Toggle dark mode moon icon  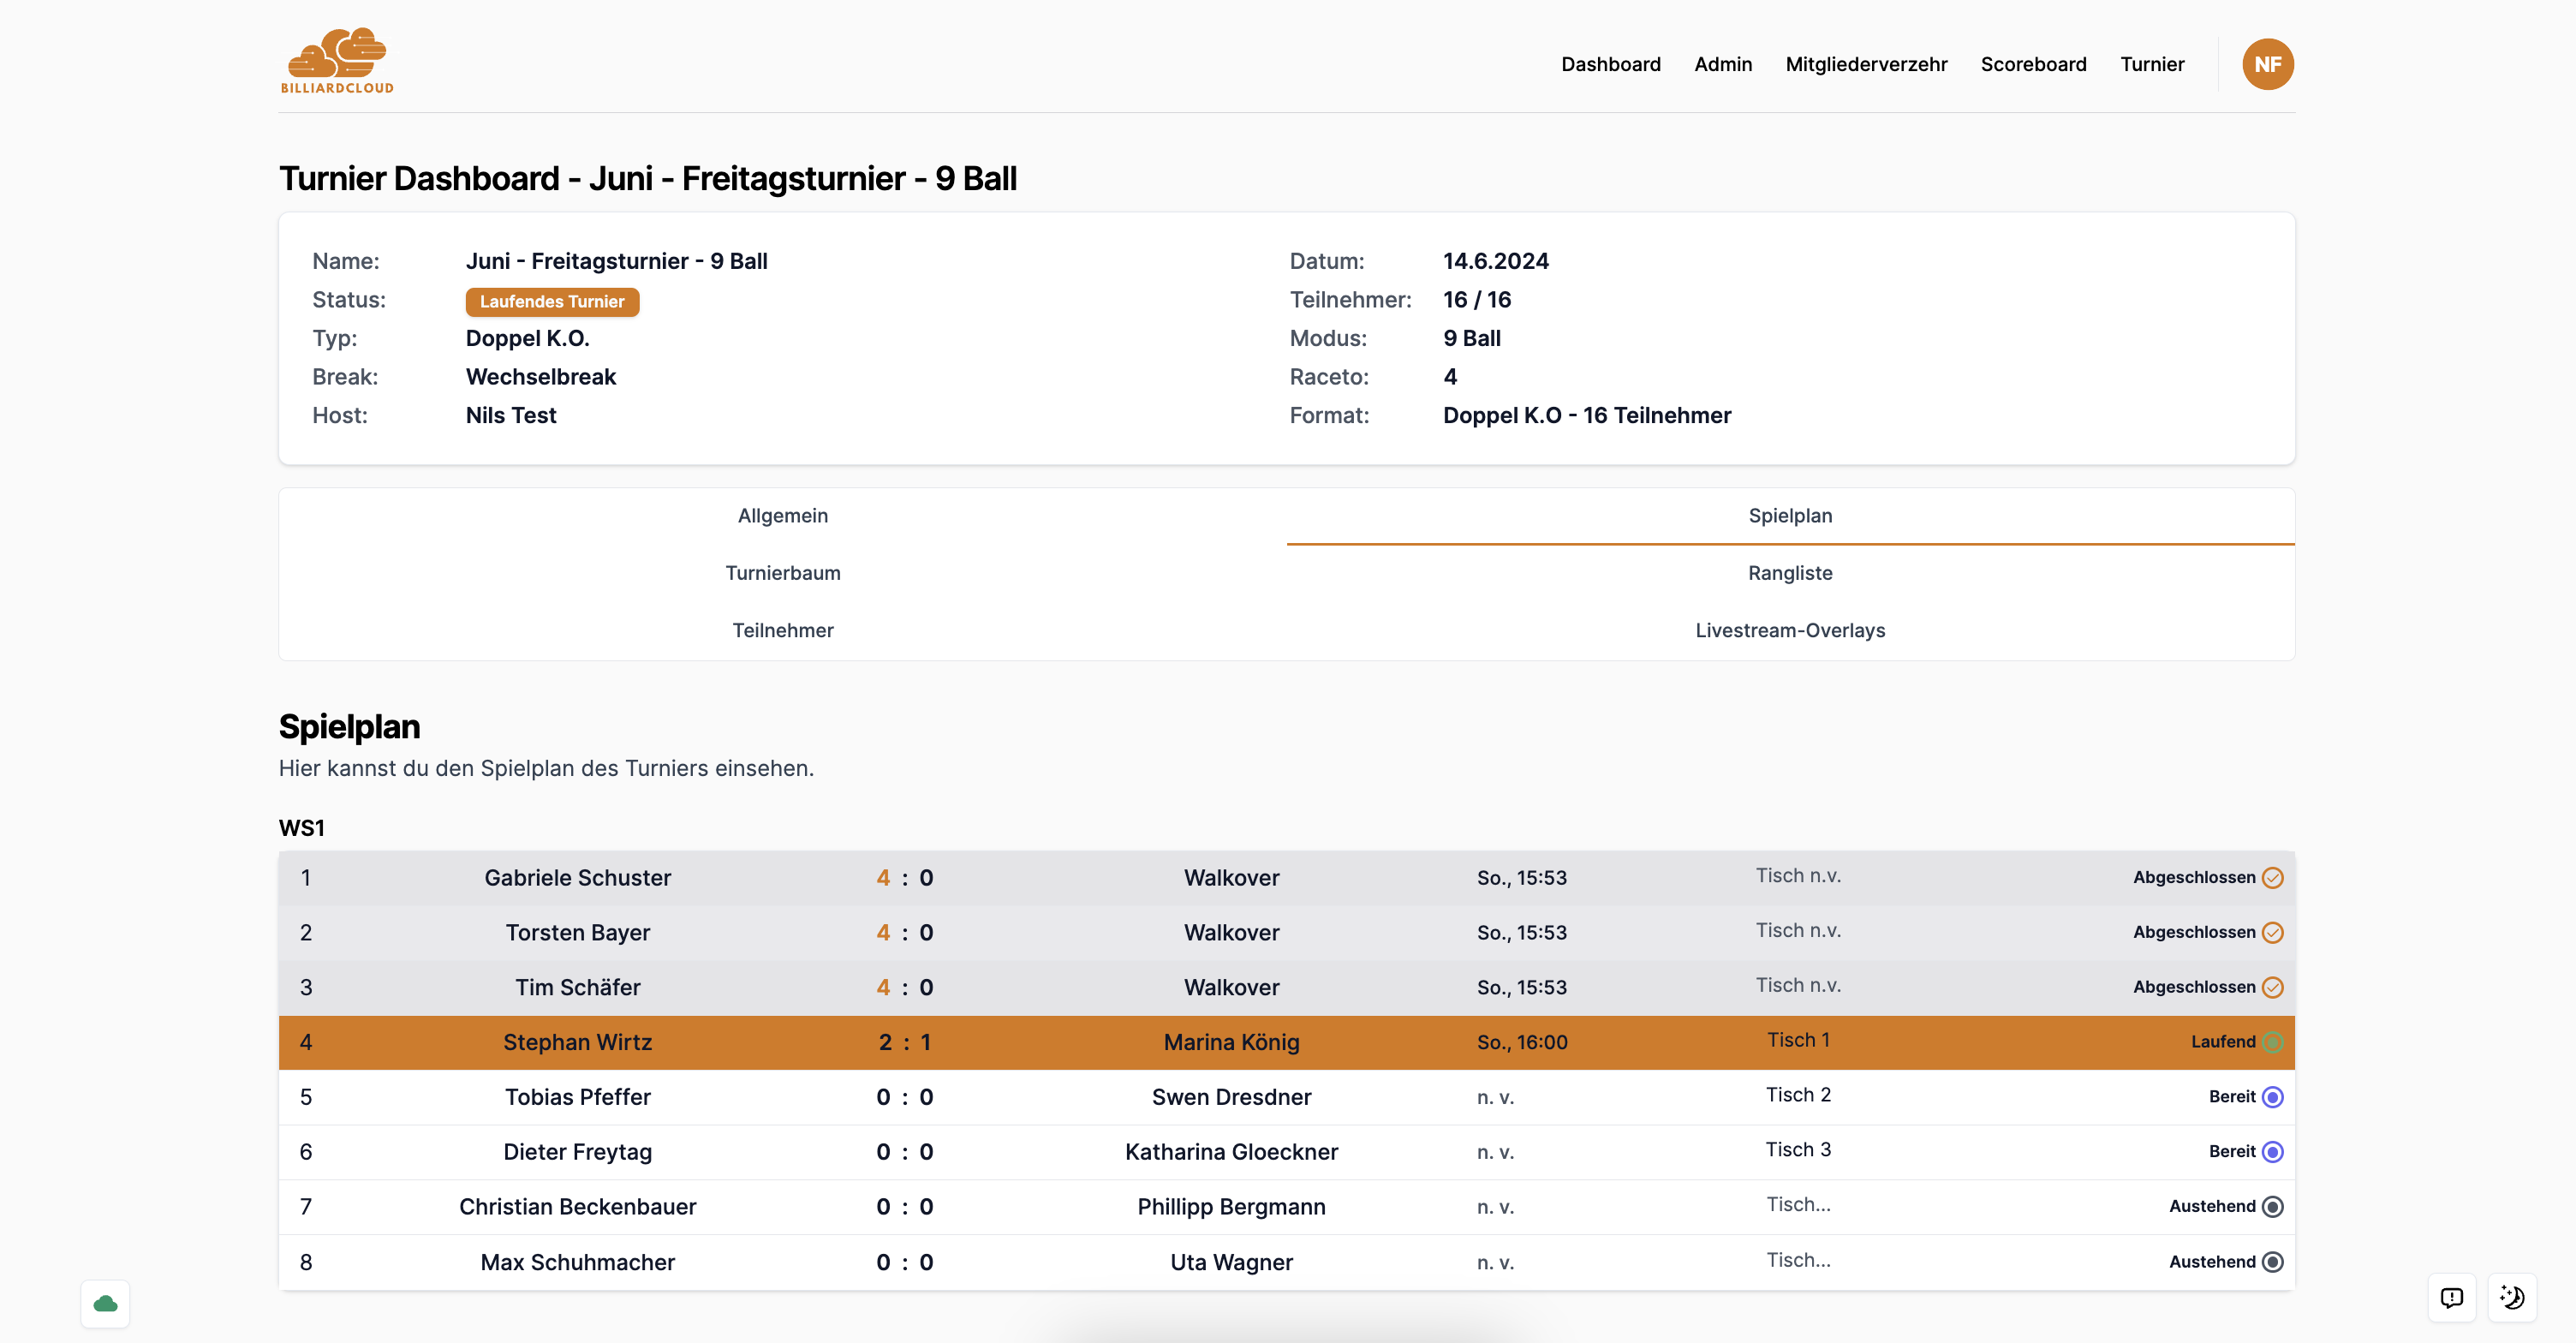(2512, 1297)
